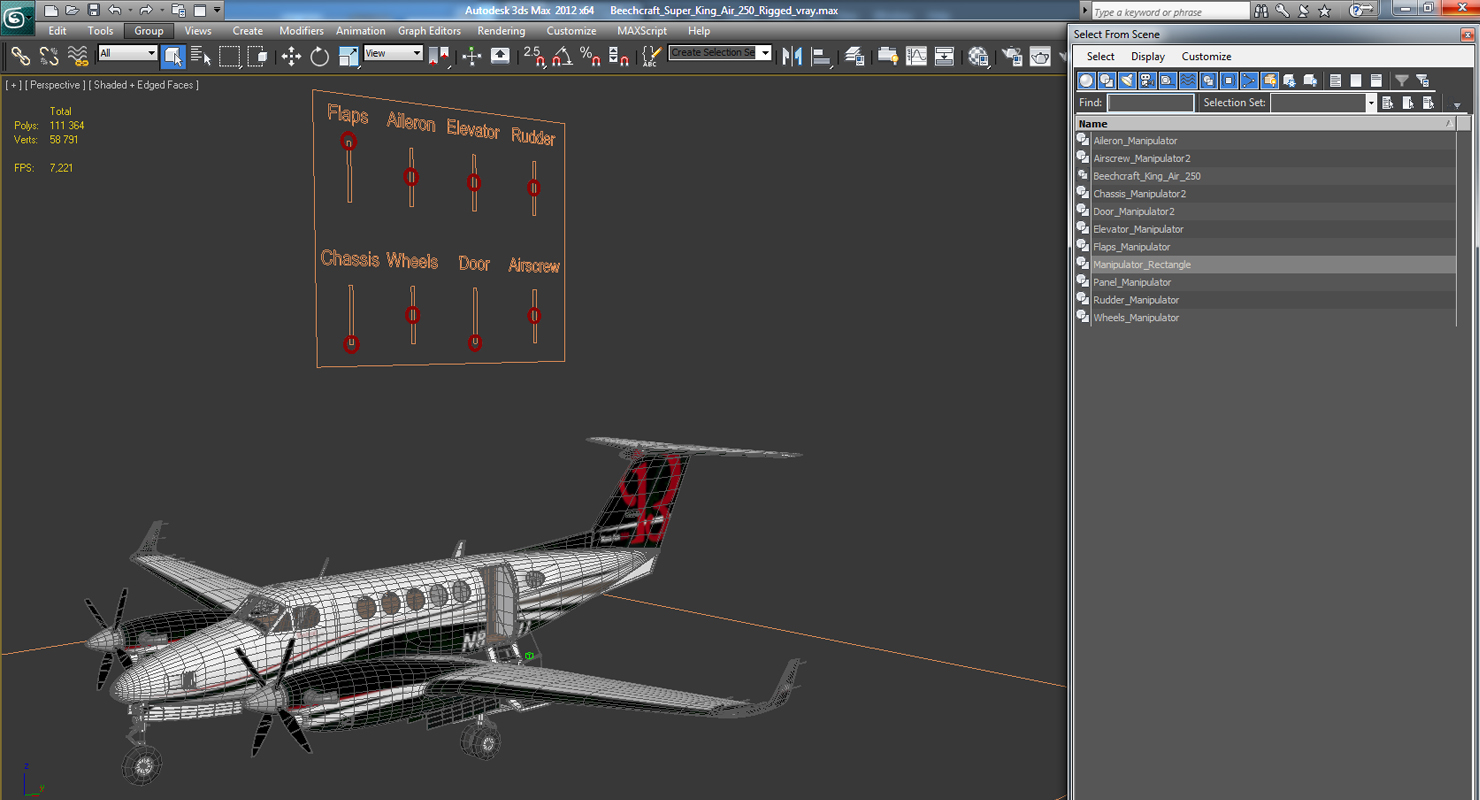
Task: Click the Save File floppy icon
Action: coord(93,10)
